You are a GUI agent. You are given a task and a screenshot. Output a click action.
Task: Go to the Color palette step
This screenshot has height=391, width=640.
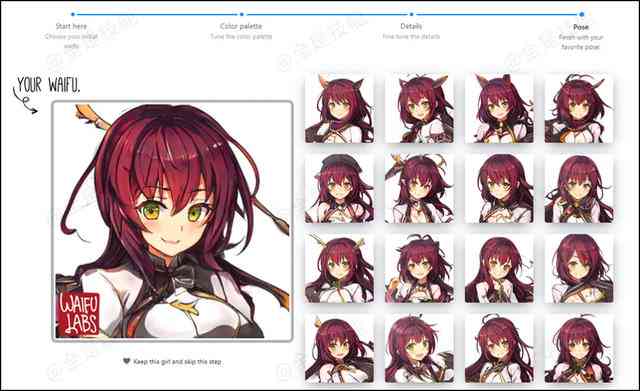point(241,26)
